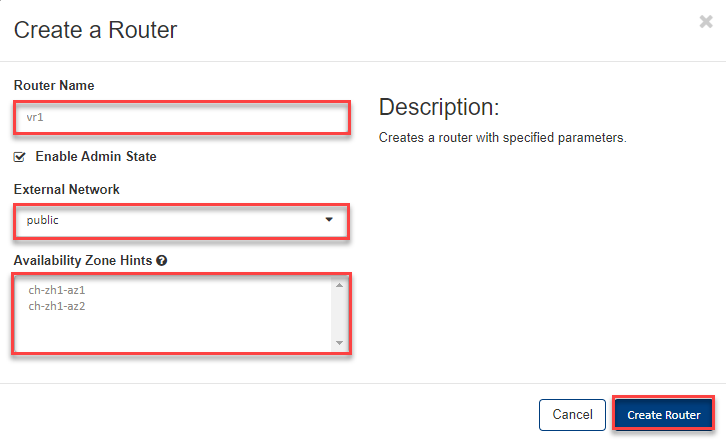Click the caret arrow on External Network
Screen dimensions: 726x442
[x=329, y=221]
